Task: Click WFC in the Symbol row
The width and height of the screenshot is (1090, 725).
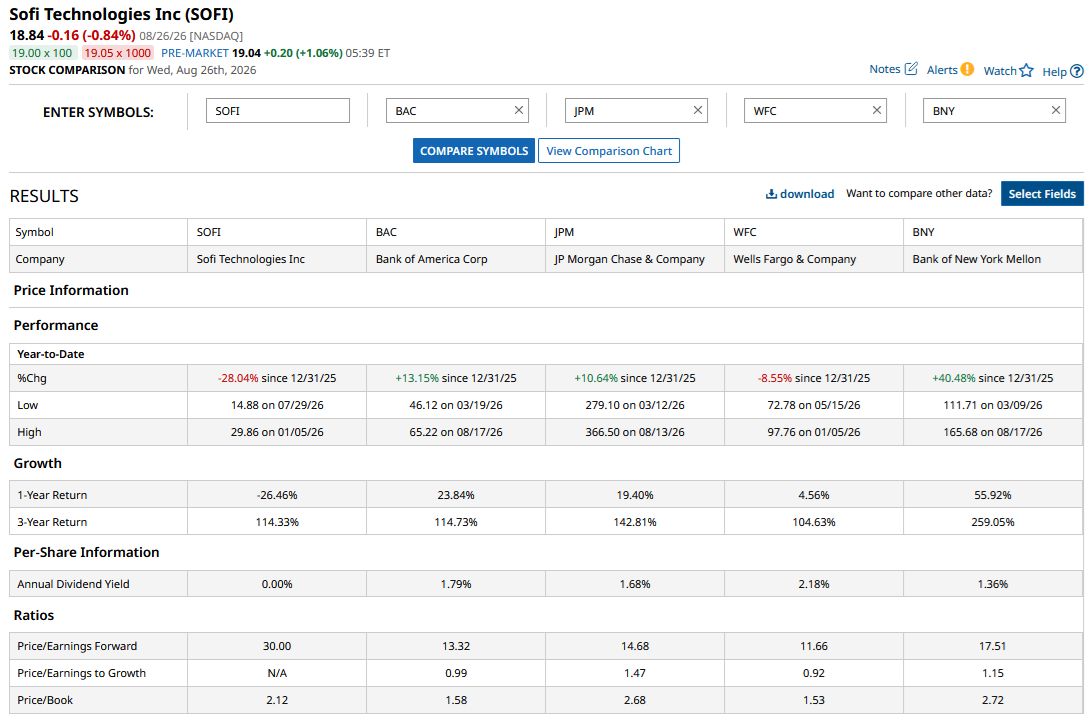Action: point(745,232)
